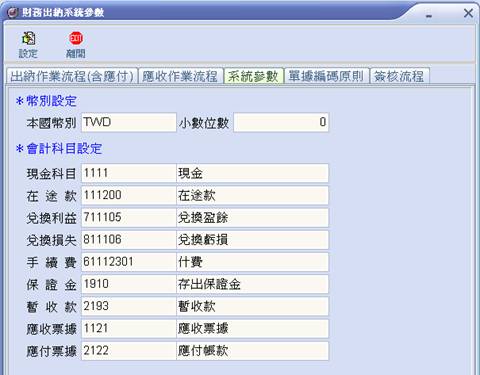Switch to the 簽核流程 tab
Viewport: 480px width, 375px height.
(x=399, y=76)
